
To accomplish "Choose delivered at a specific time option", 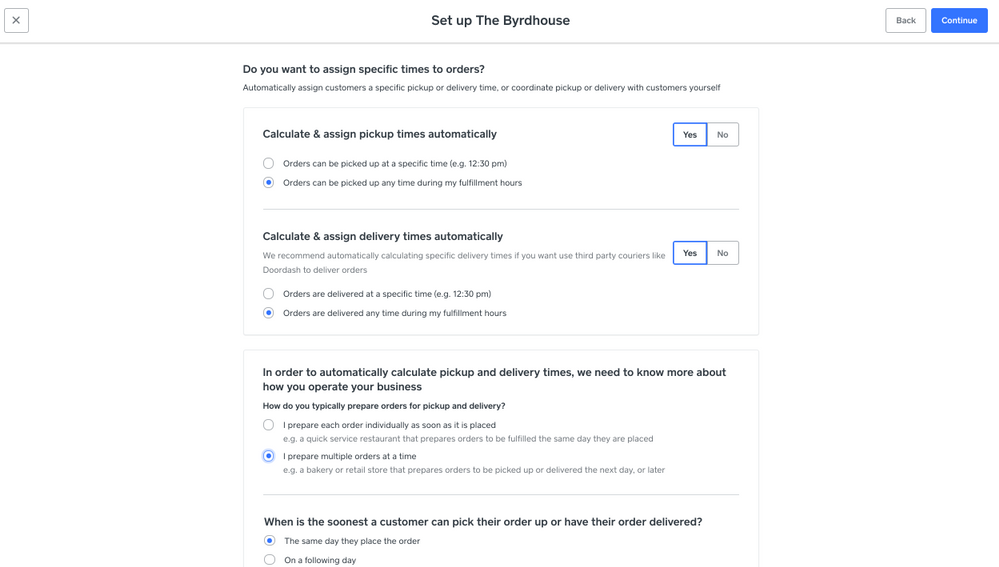I will 268,294.
